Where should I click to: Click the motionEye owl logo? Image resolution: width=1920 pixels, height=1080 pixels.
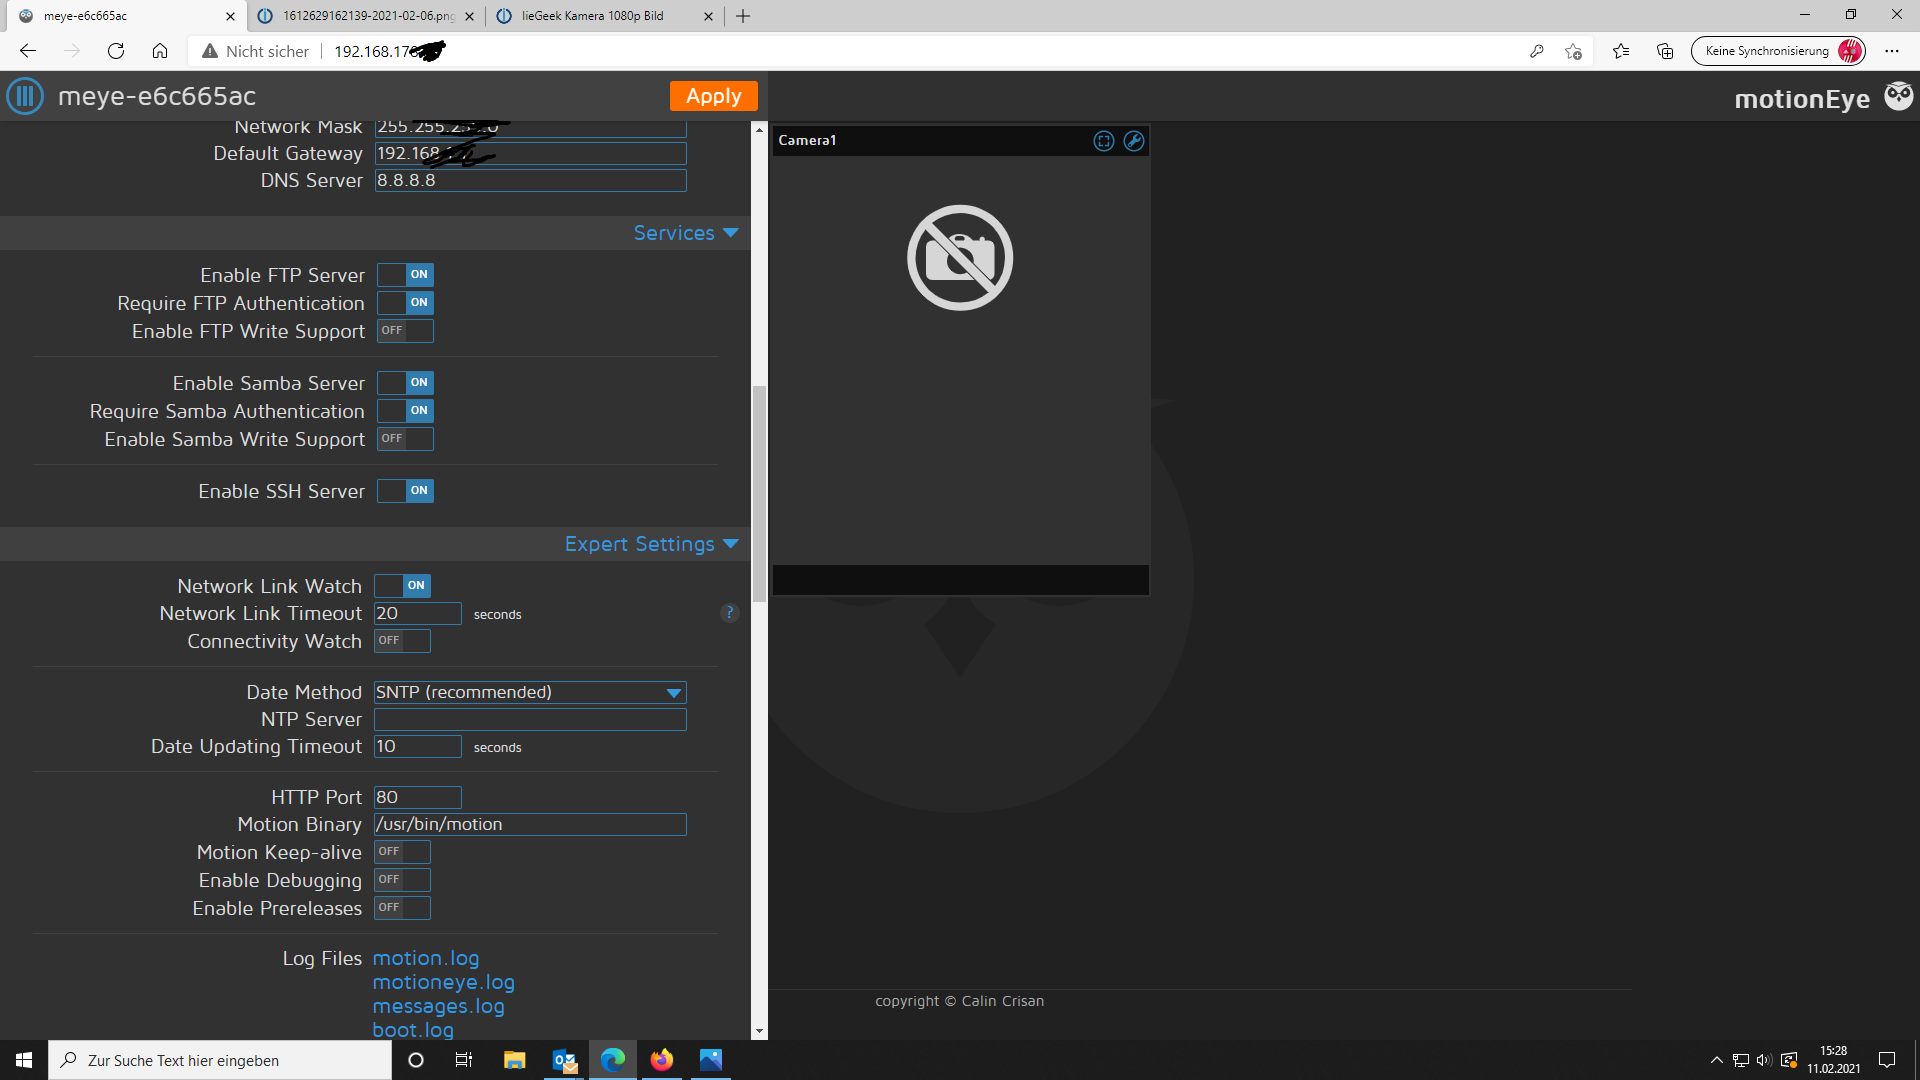[x=1898, y=96]
